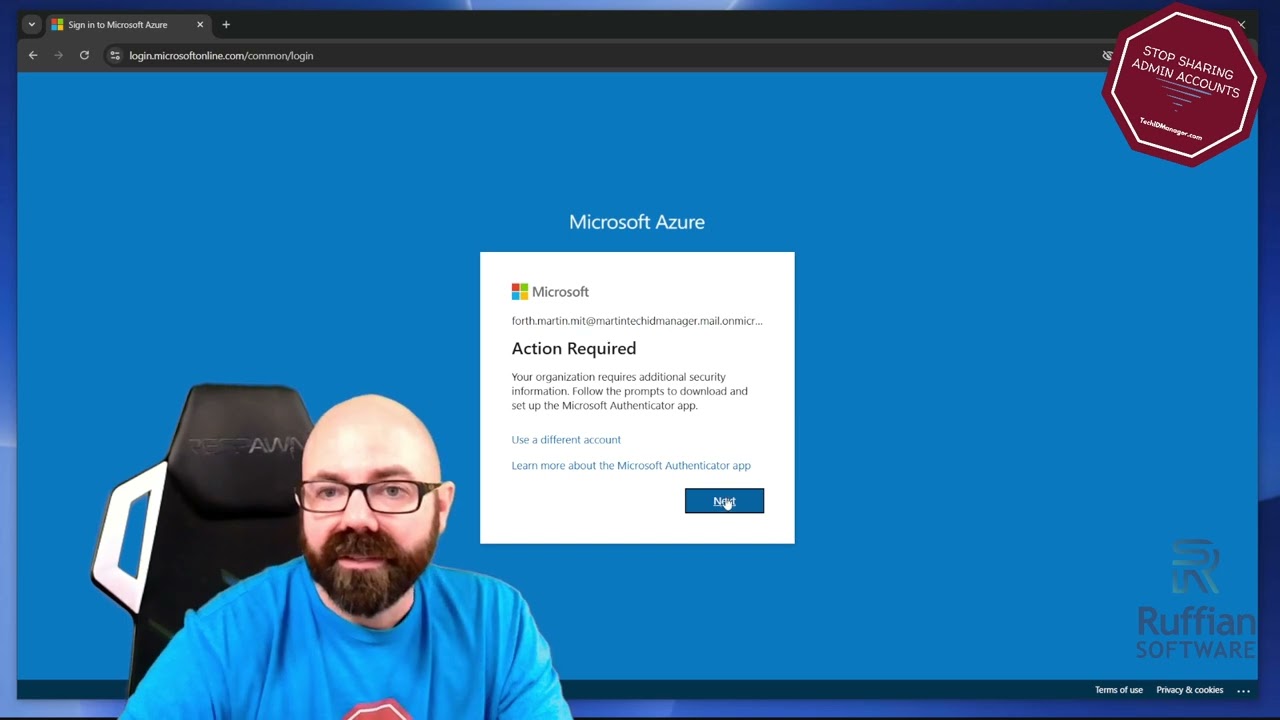The height and width of the screenshot is (720, 1280).
Task: Open Learn more about Microsoft Authenticator app
Action: [631, 466]
